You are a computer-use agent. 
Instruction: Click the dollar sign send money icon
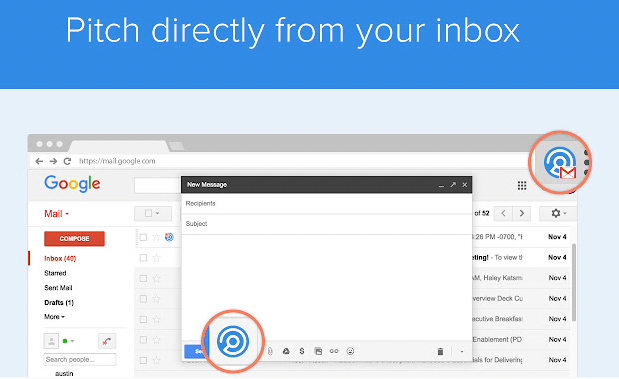pos(302,351)
